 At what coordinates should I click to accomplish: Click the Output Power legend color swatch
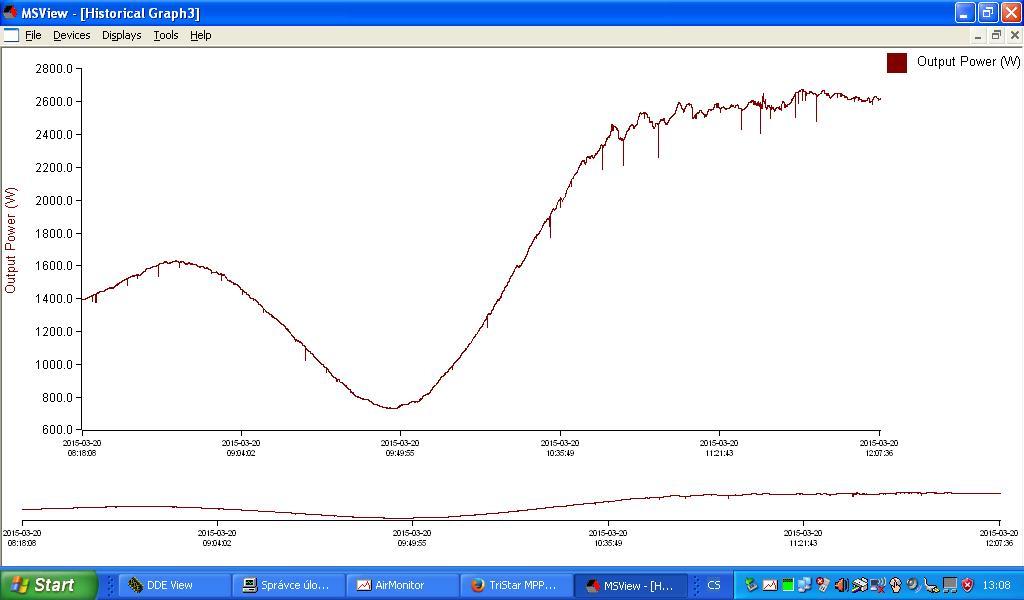[896, 62]
